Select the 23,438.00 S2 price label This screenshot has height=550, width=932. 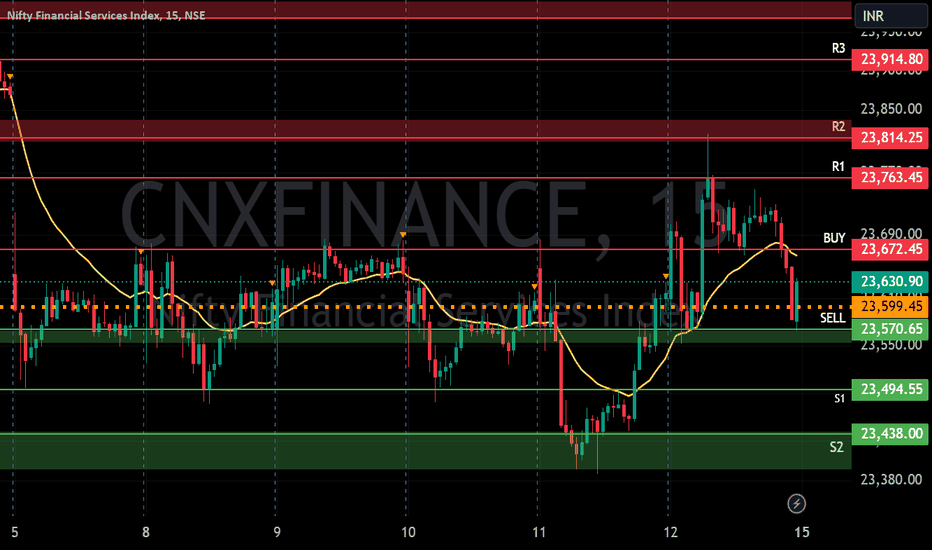(x=890, y=434)
